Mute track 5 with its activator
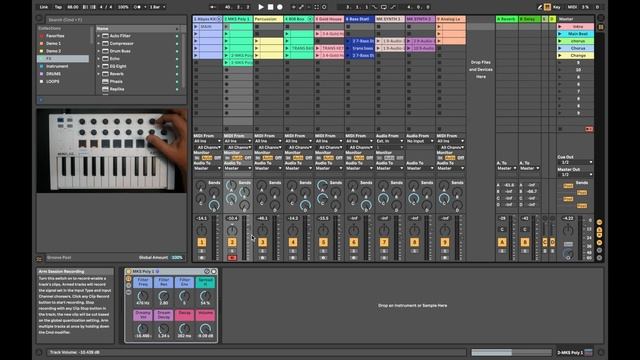 [323, 242]
